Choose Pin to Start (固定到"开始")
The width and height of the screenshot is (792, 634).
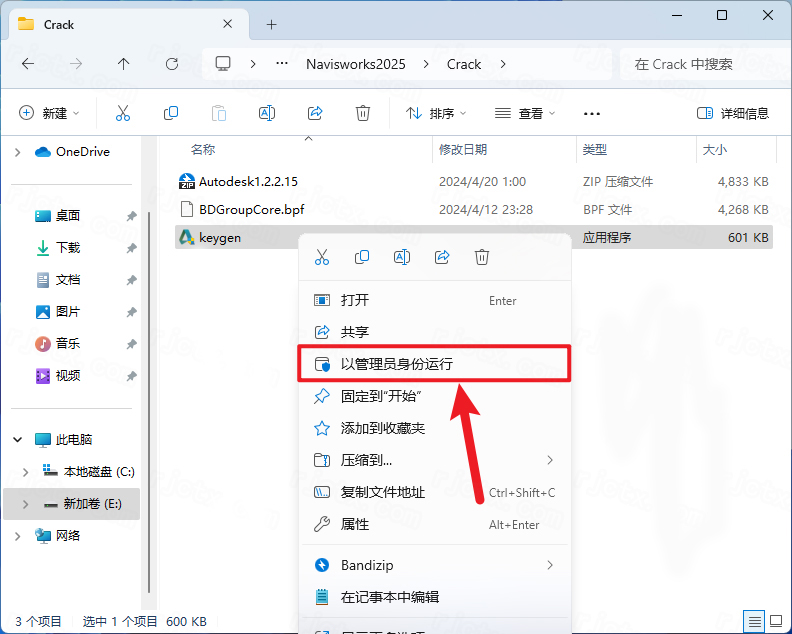[x=435, y=396]
